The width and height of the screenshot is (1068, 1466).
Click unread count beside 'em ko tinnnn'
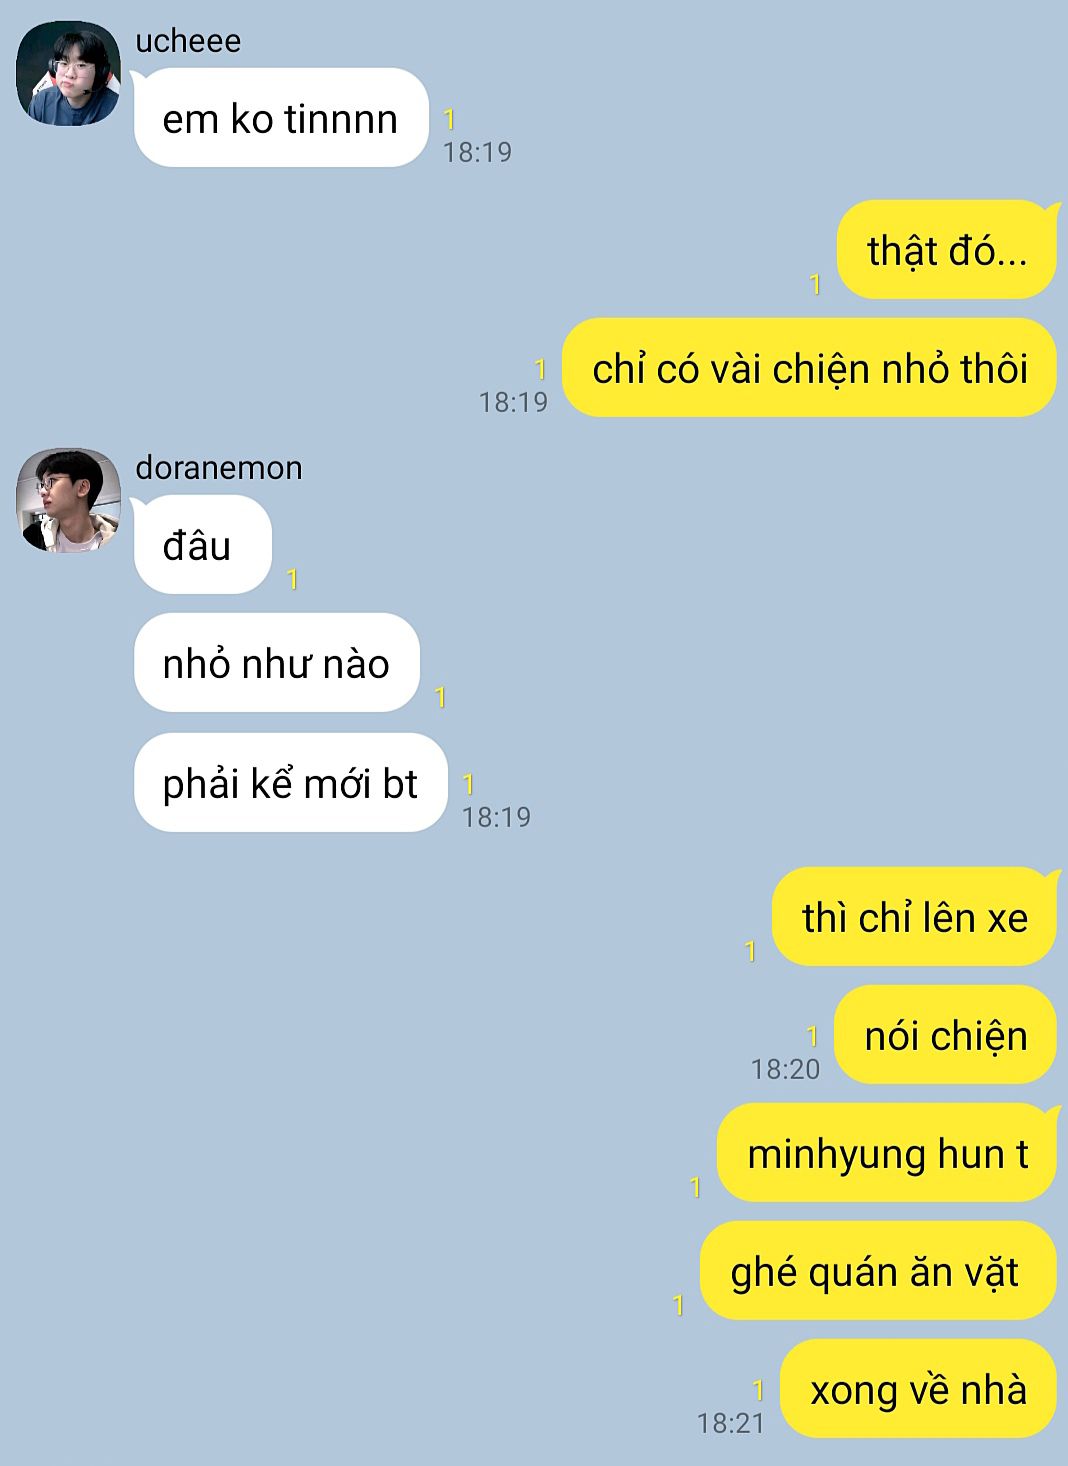450,119
